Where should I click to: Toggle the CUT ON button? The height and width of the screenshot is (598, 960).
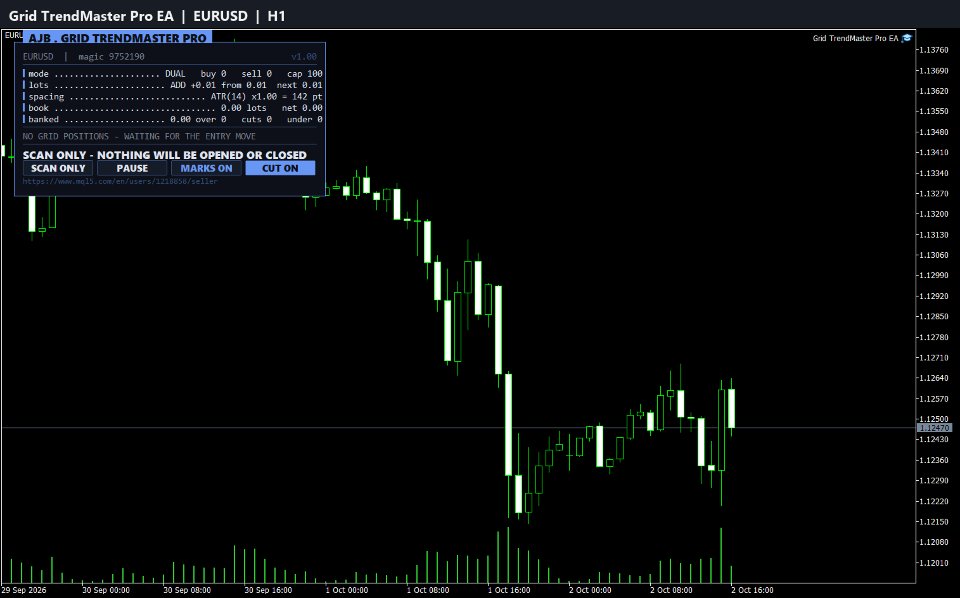click(280, 168)
